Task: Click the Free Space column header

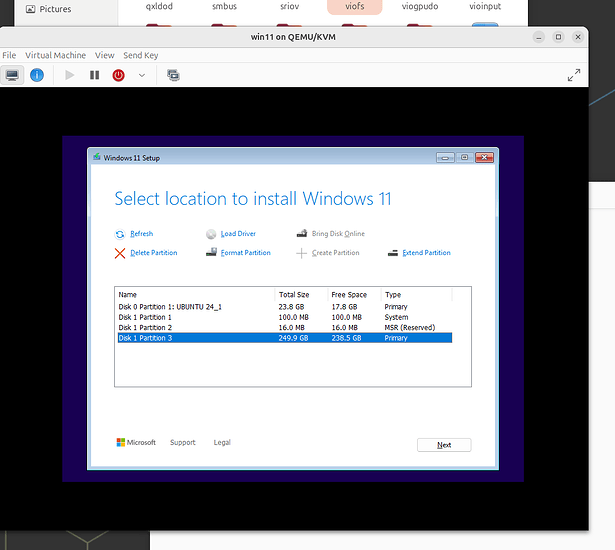Action: (354, 295)
